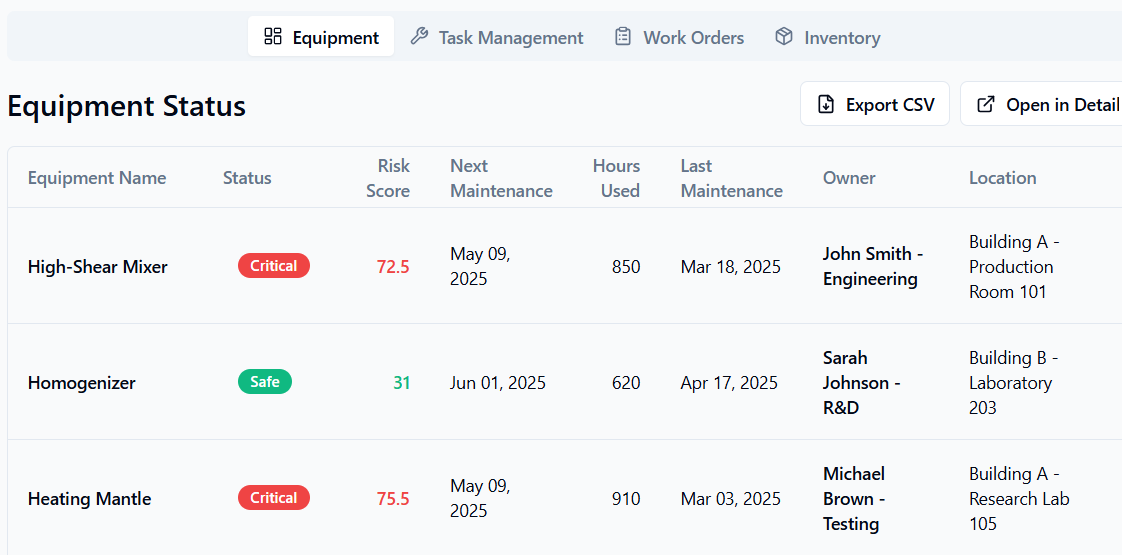Screen dimensions: 1122x555
Task: Click location Building A - Research Lab 105
Action: [x=1019, y=498]
